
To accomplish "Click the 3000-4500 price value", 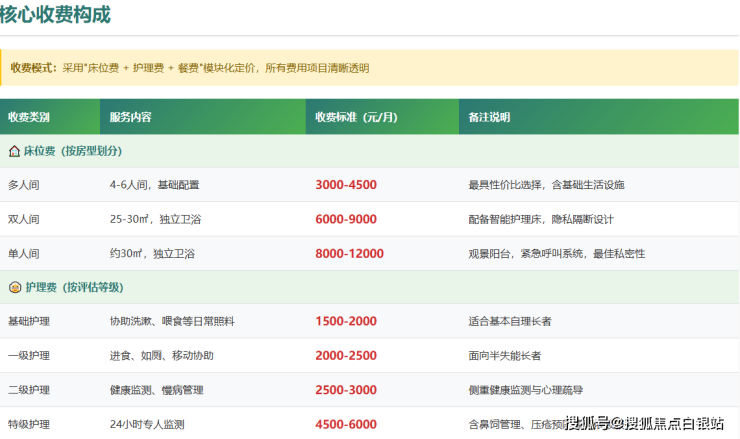I will tap(345, 185).
